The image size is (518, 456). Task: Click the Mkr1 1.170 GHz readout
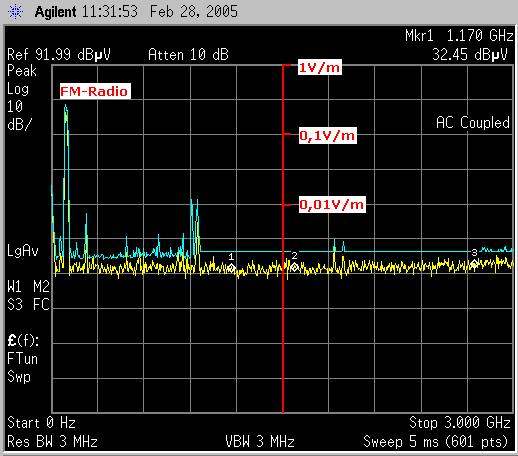[x=459, y=36]
